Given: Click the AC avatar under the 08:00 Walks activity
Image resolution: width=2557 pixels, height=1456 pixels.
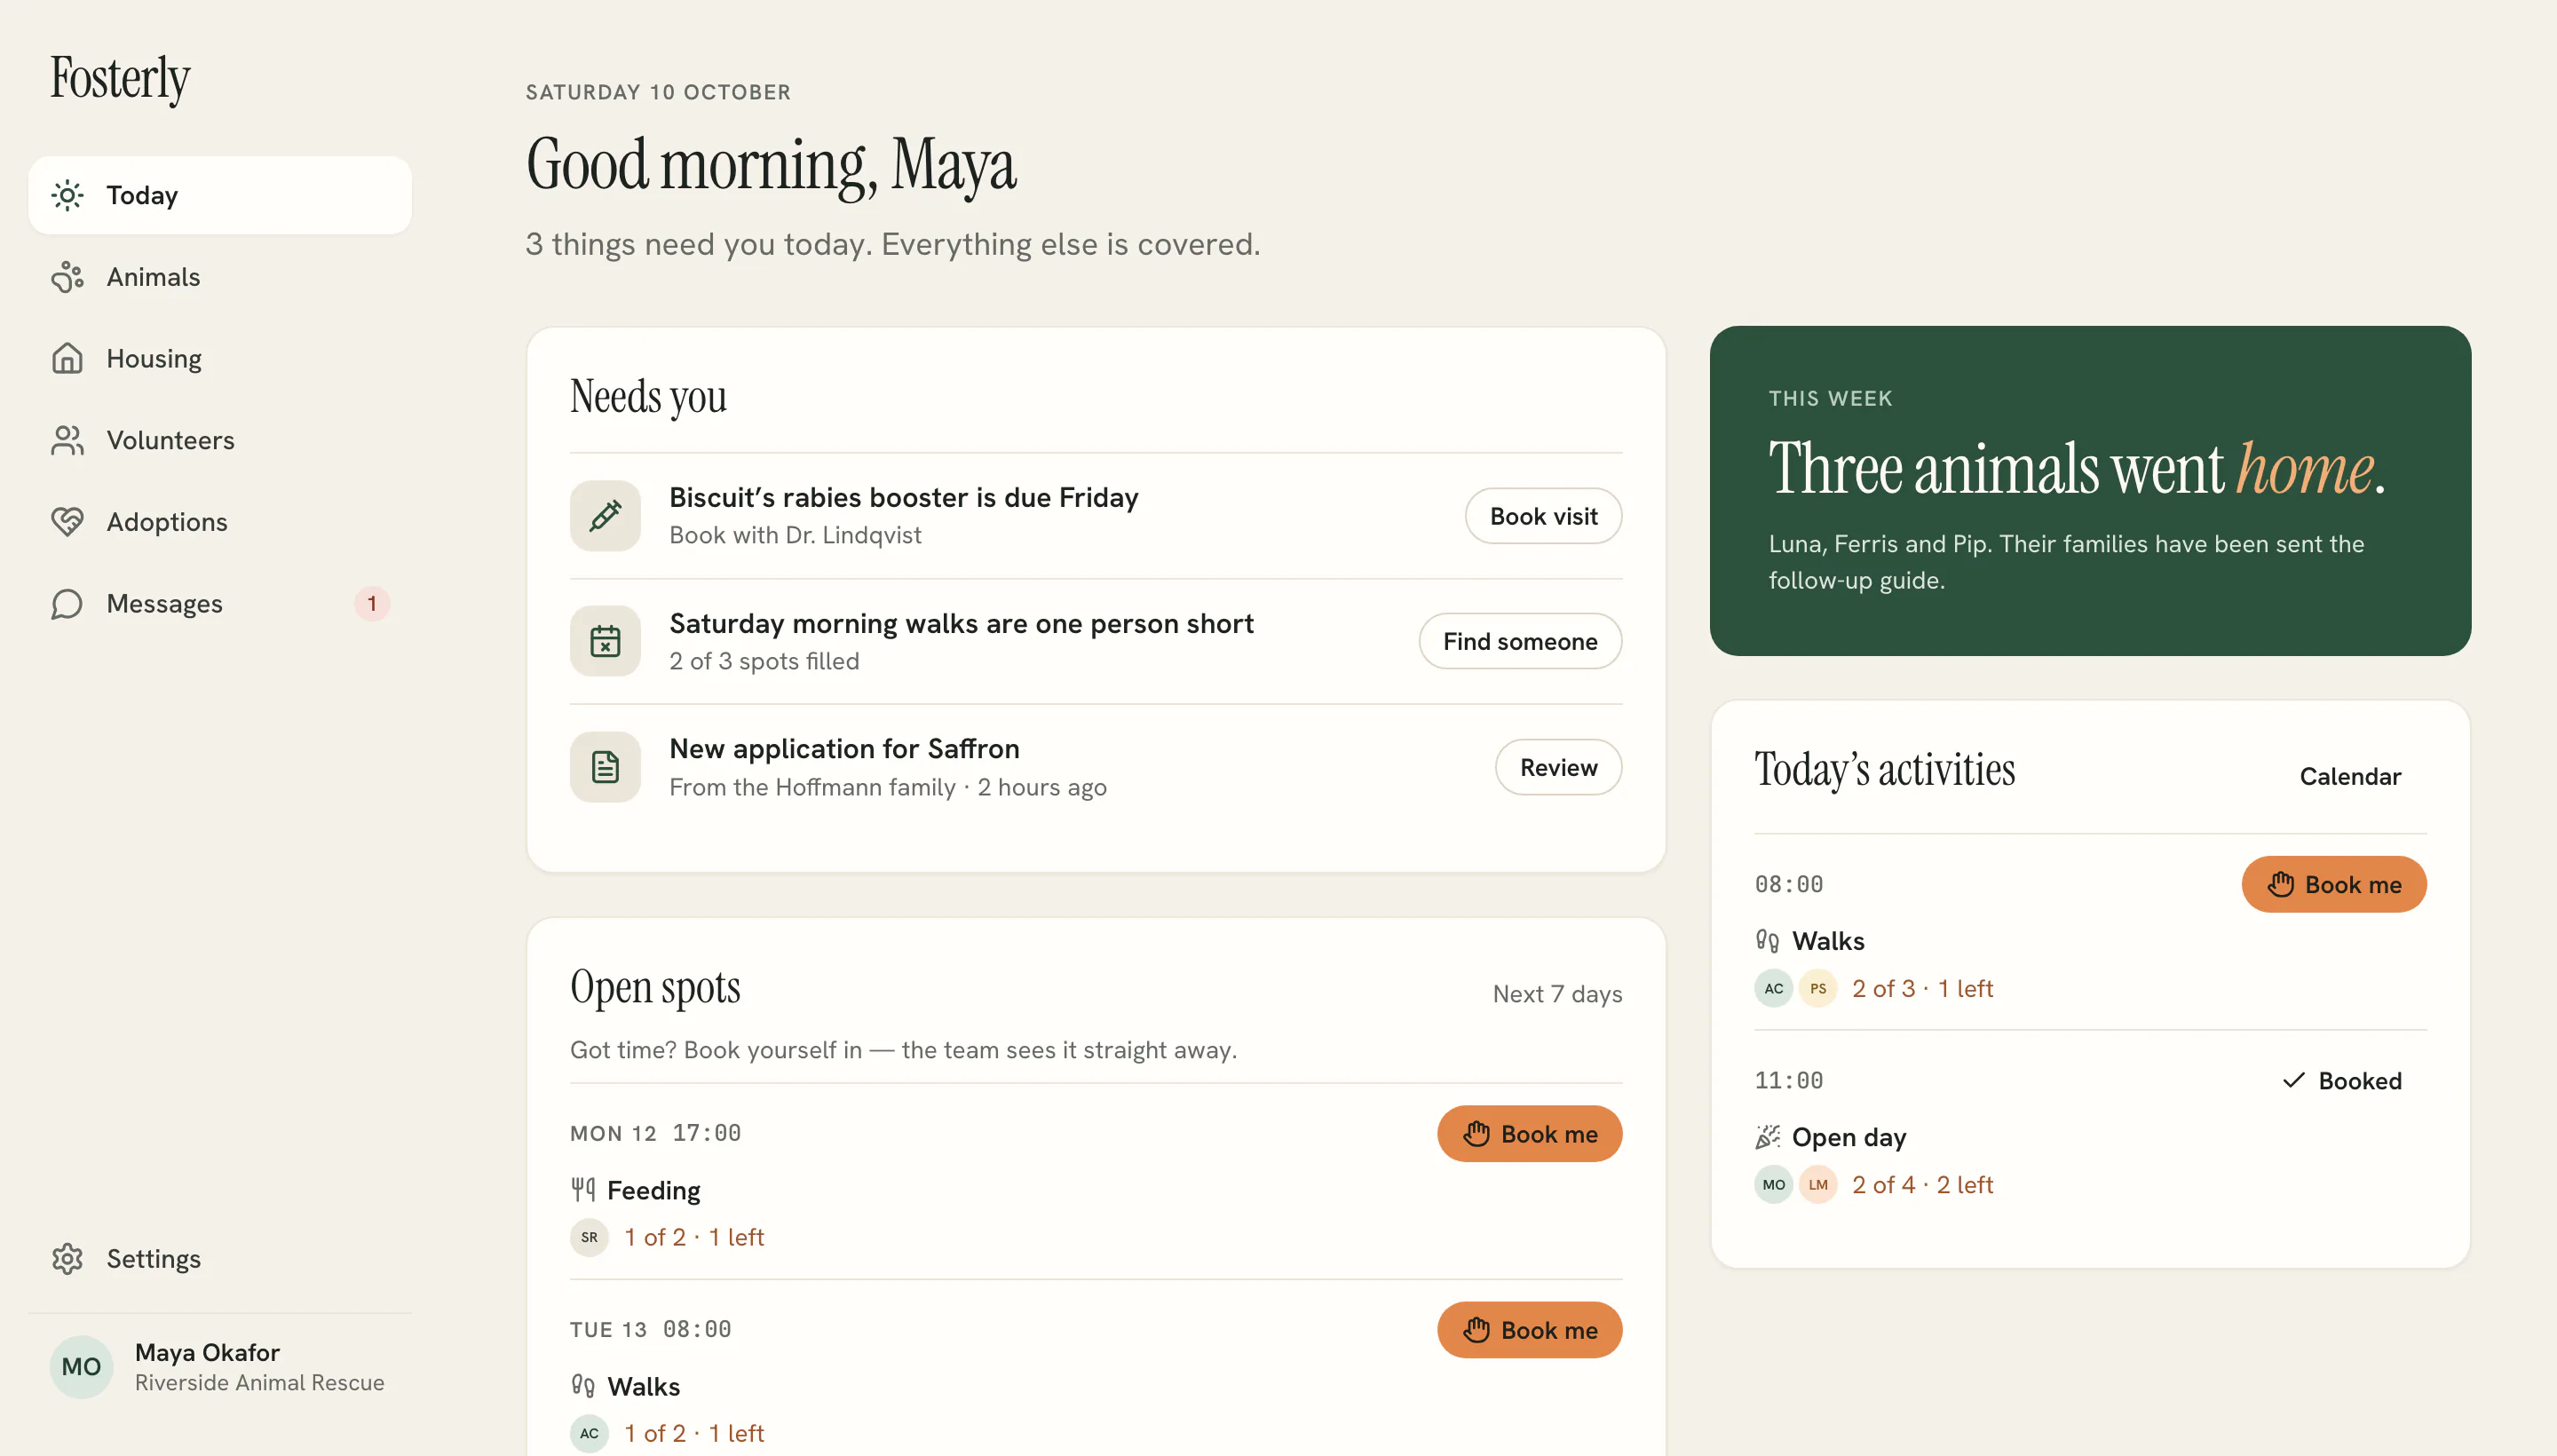Looking at the screenshot, I should click(x=1773, y=989).
